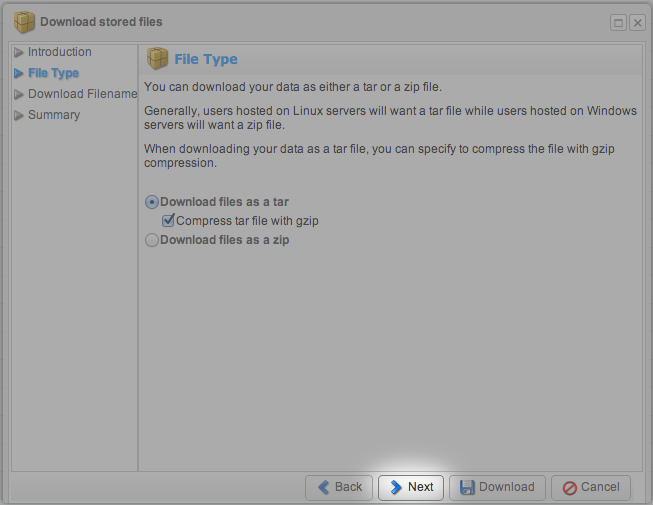The height and width of the screenshot is (505, 653).
Task: Select the File Type step in sidebar
Action: coord(53,73)
